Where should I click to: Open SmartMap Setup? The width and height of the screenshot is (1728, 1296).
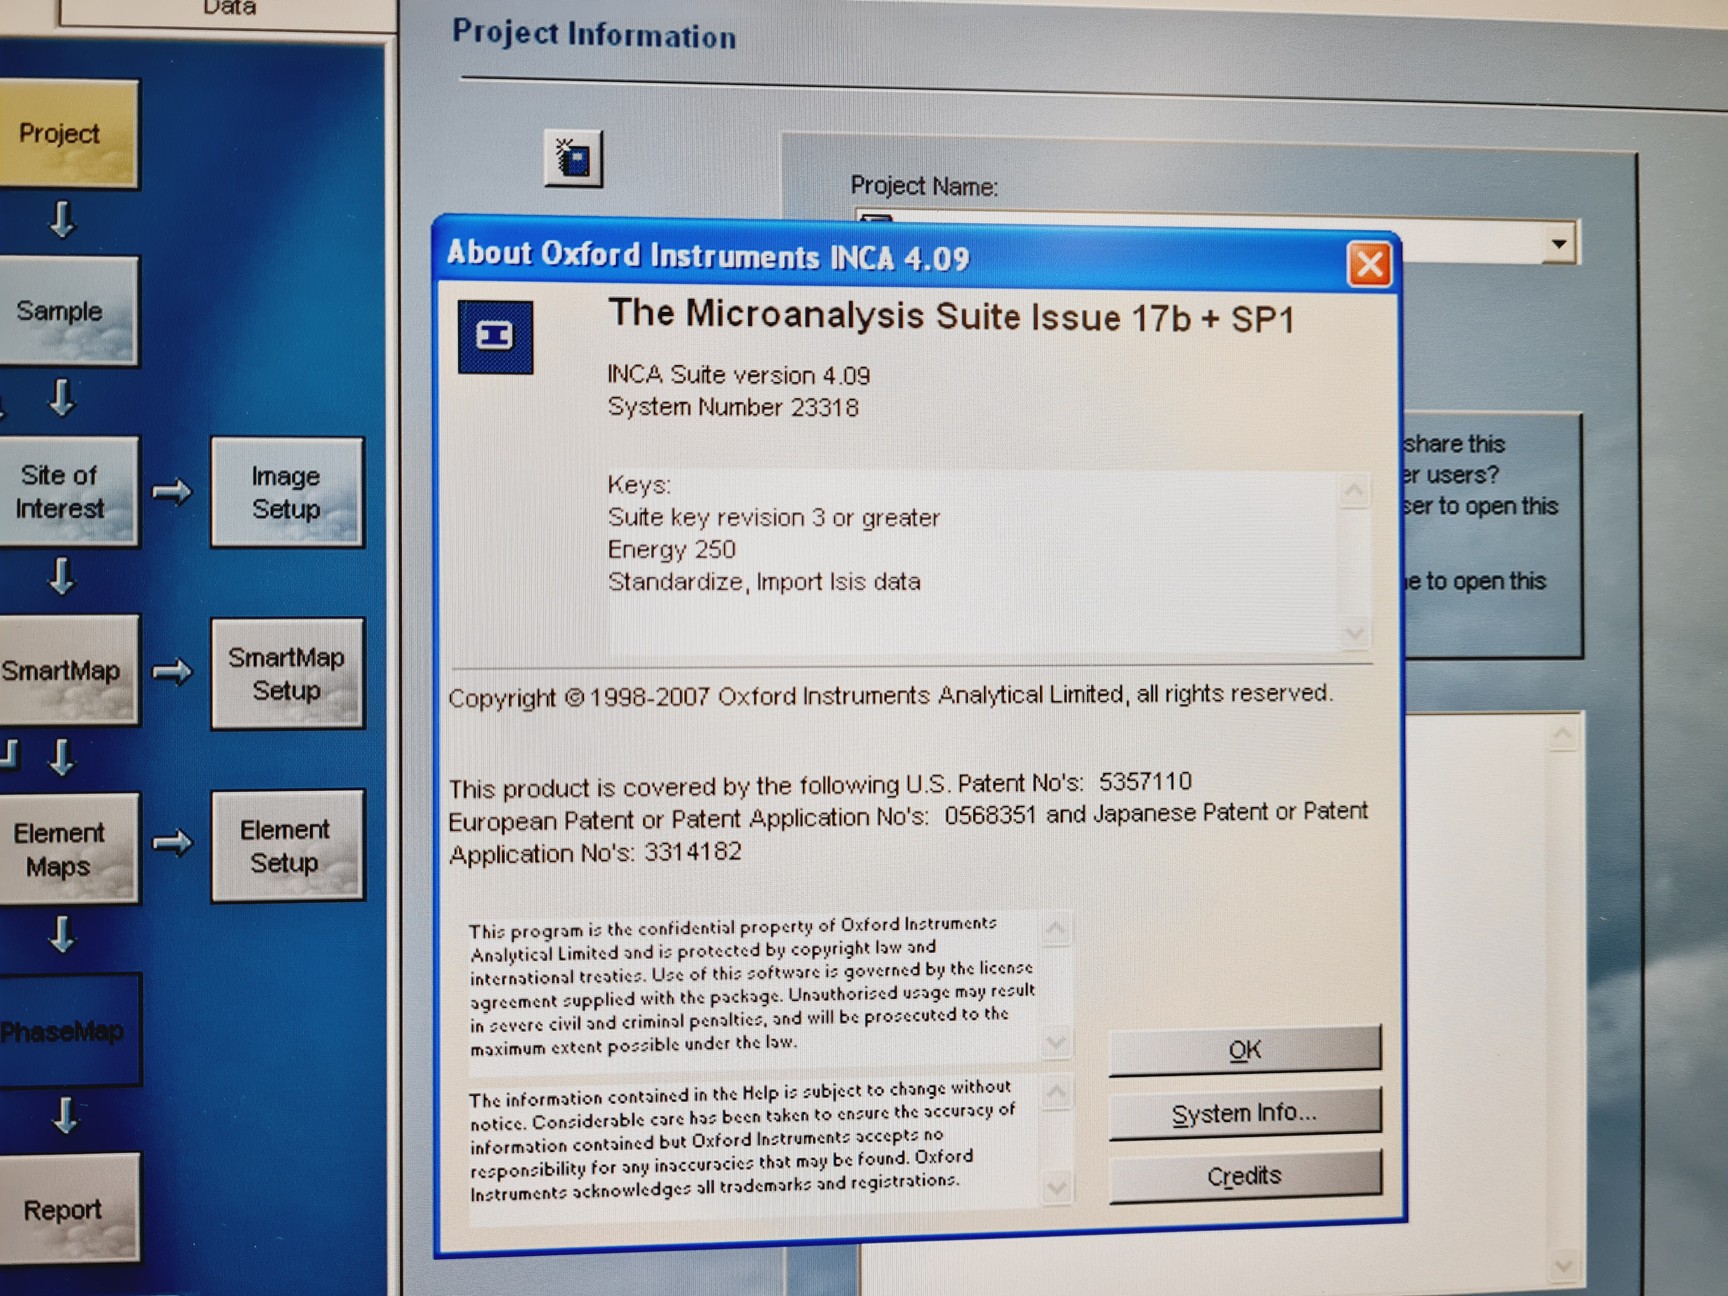[x=287, y=673]
